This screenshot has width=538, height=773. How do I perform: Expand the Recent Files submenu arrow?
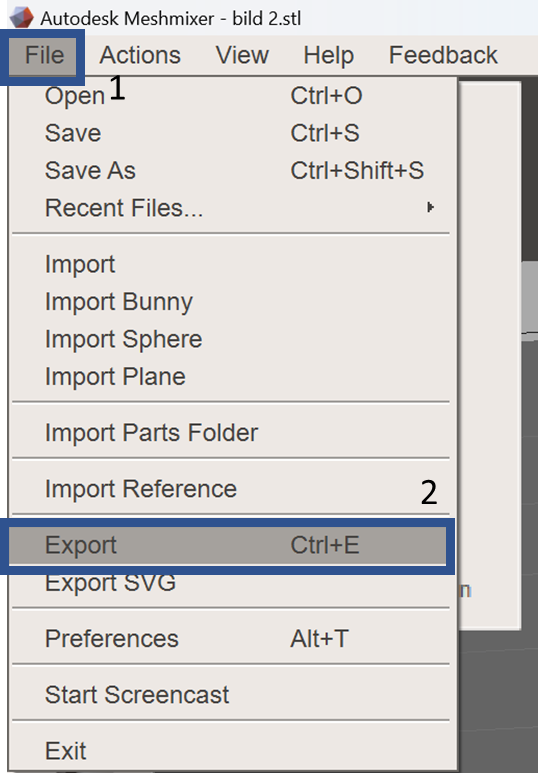click(x=430, y=208)
